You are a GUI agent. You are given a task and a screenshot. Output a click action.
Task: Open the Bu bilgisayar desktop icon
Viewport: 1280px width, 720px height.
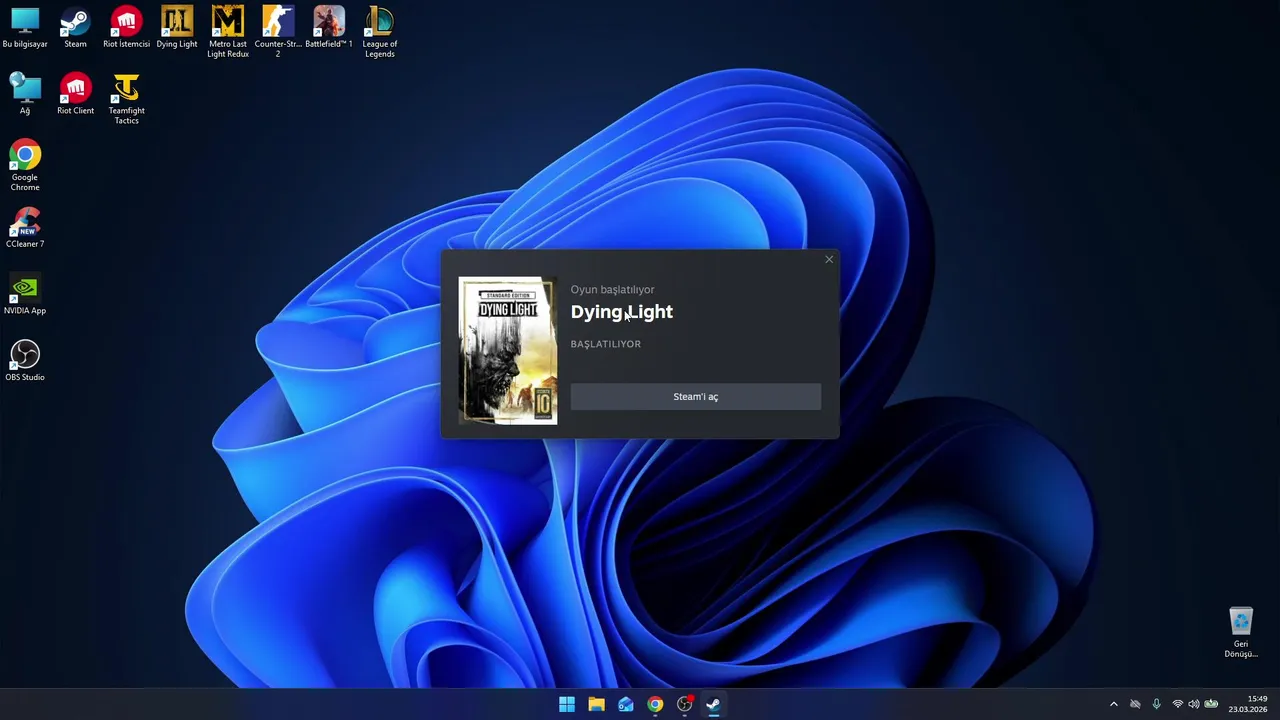25,28
